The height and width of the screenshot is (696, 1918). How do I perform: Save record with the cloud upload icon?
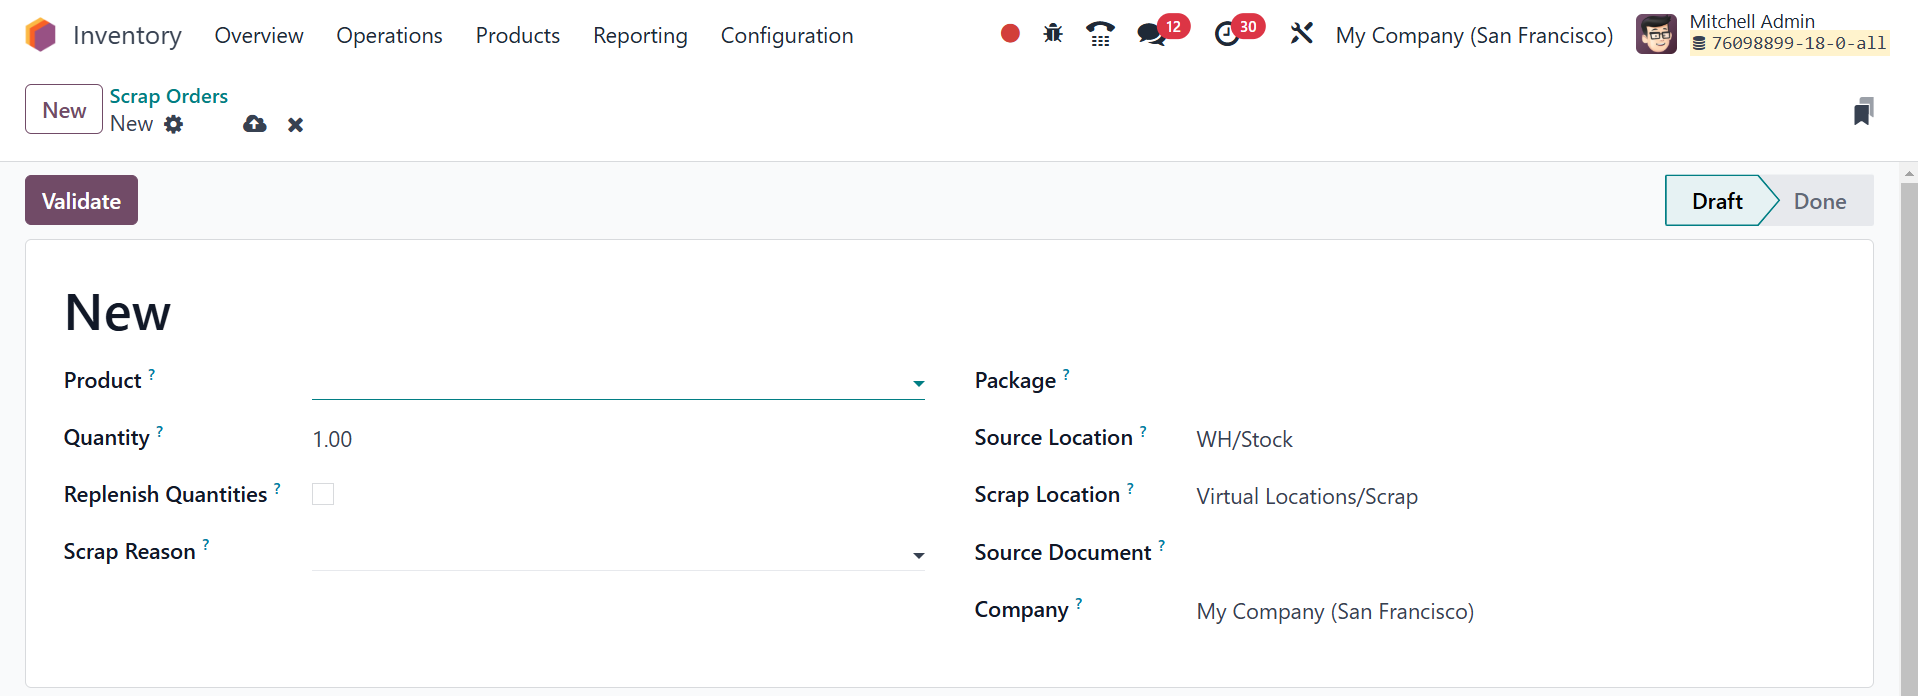(255, 124)
